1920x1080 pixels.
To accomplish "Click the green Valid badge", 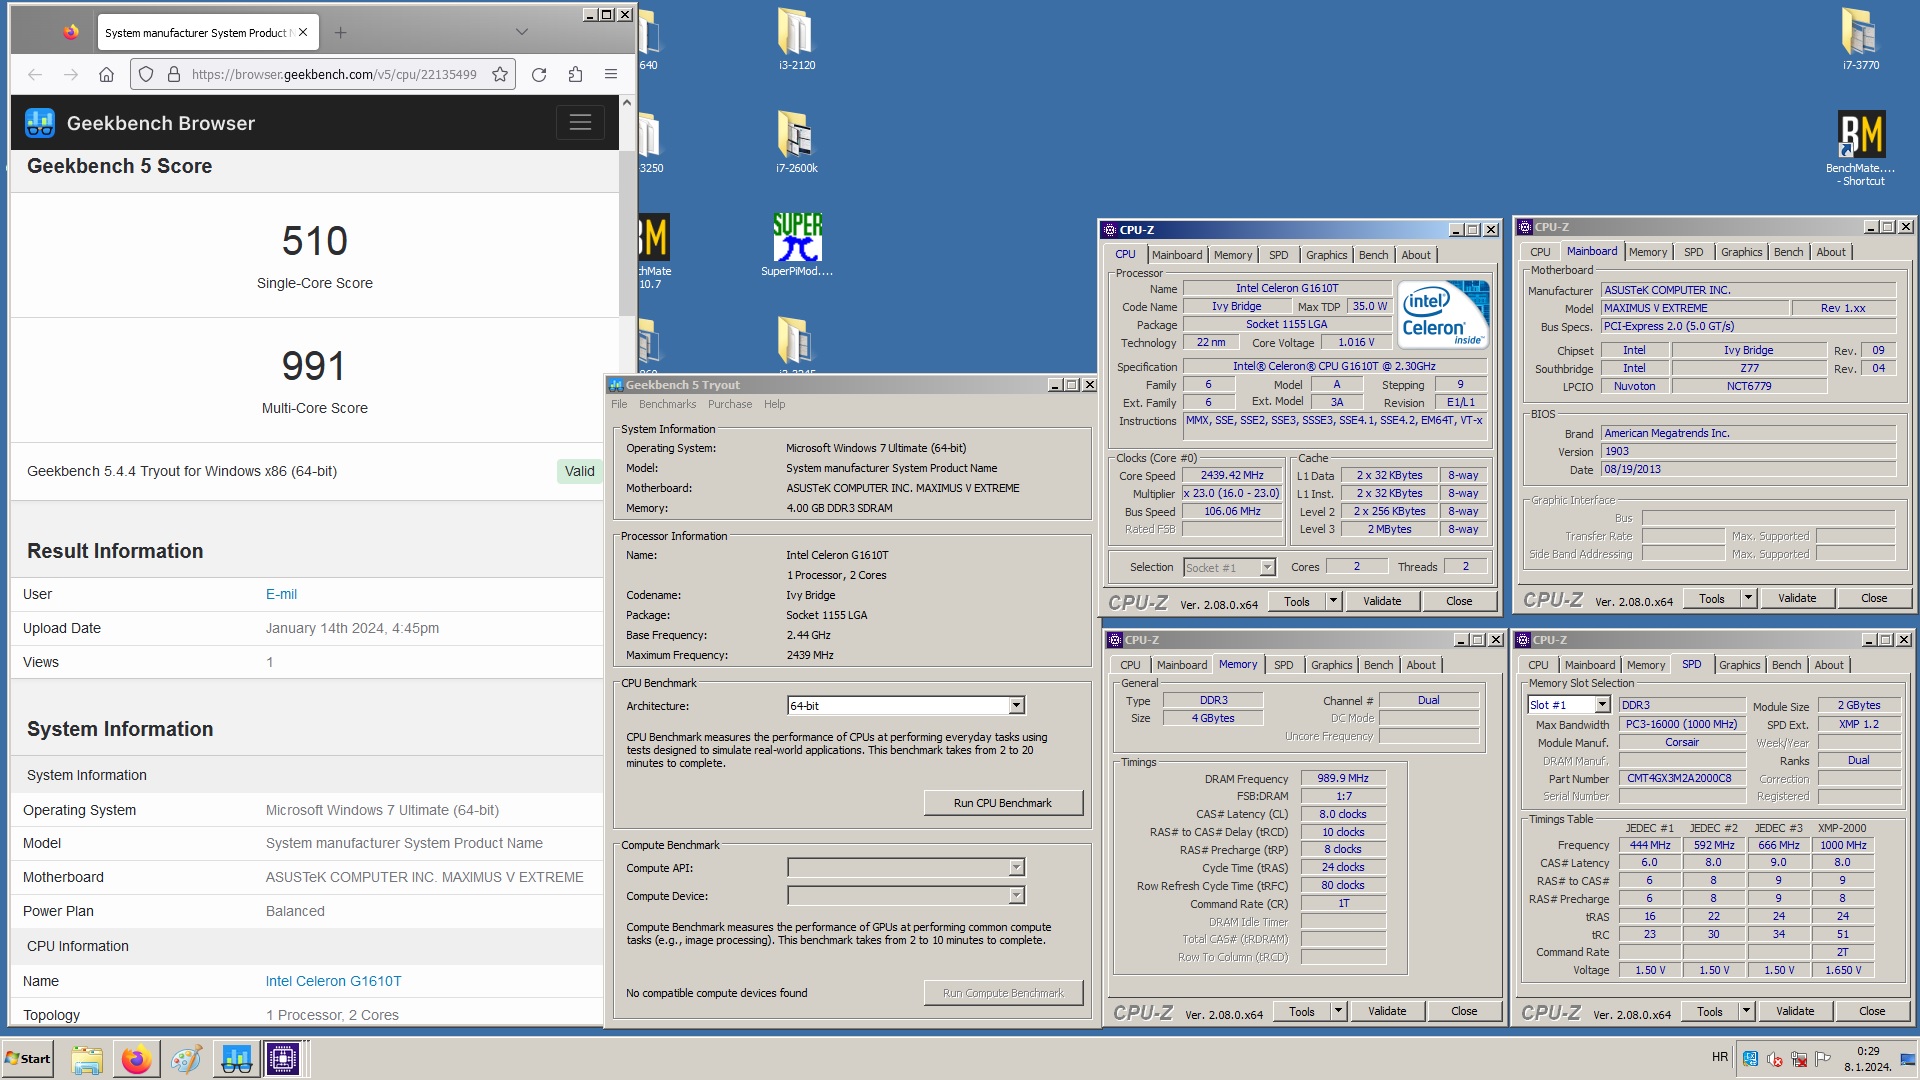I will tap(579, 471).
